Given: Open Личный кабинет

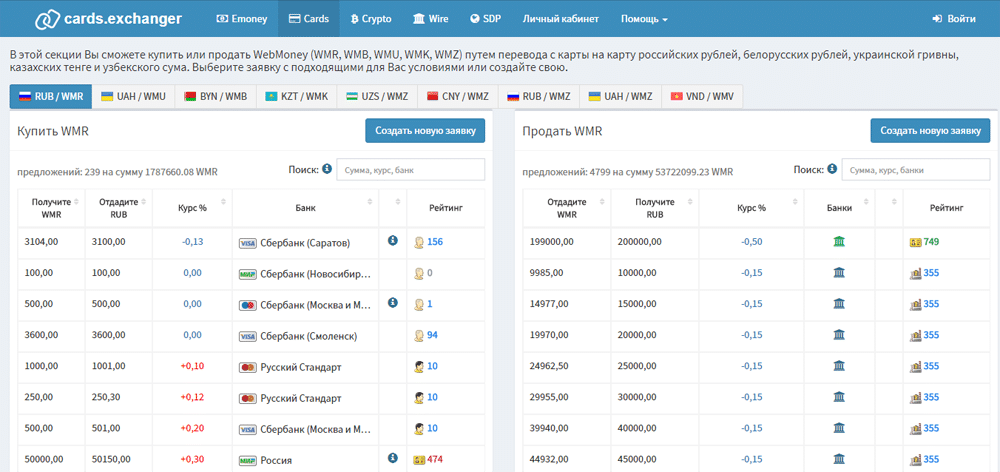Looking at the screenshot, I should coord(561,18).
